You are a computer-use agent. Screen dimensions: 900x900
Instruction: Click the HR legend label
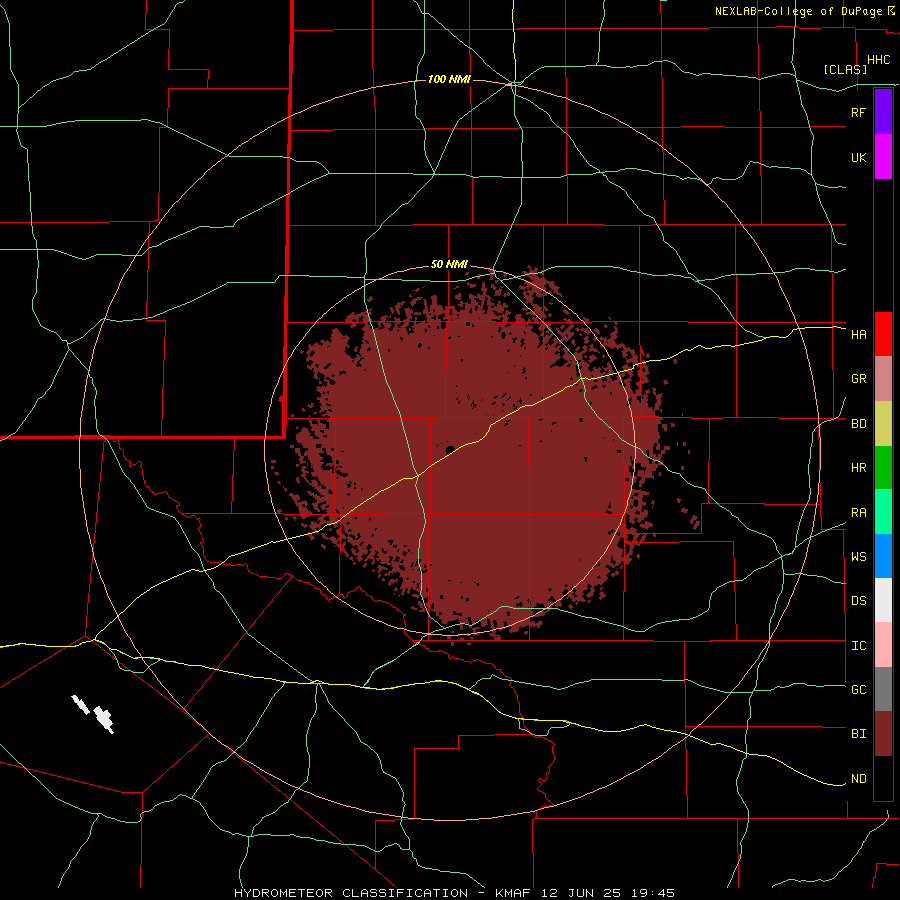coord(858,468)
